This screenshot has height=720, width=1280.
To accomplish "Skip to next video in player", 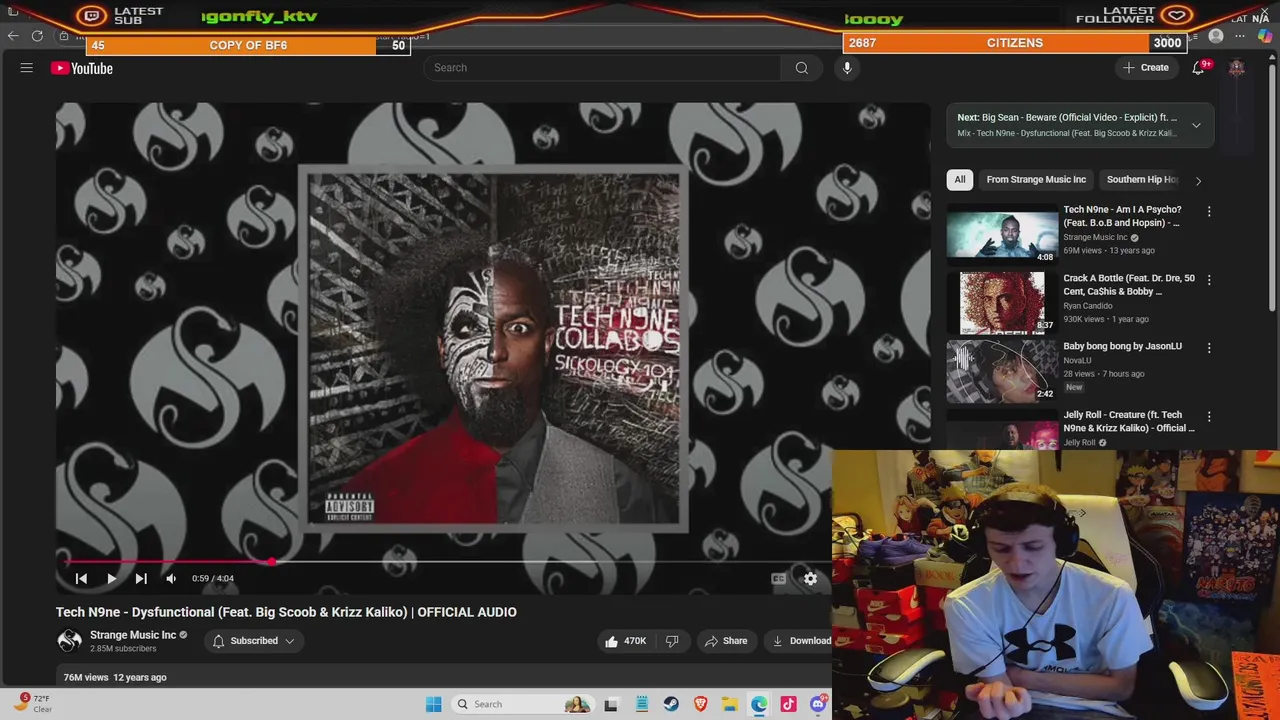I will click(x=141, y=578).
